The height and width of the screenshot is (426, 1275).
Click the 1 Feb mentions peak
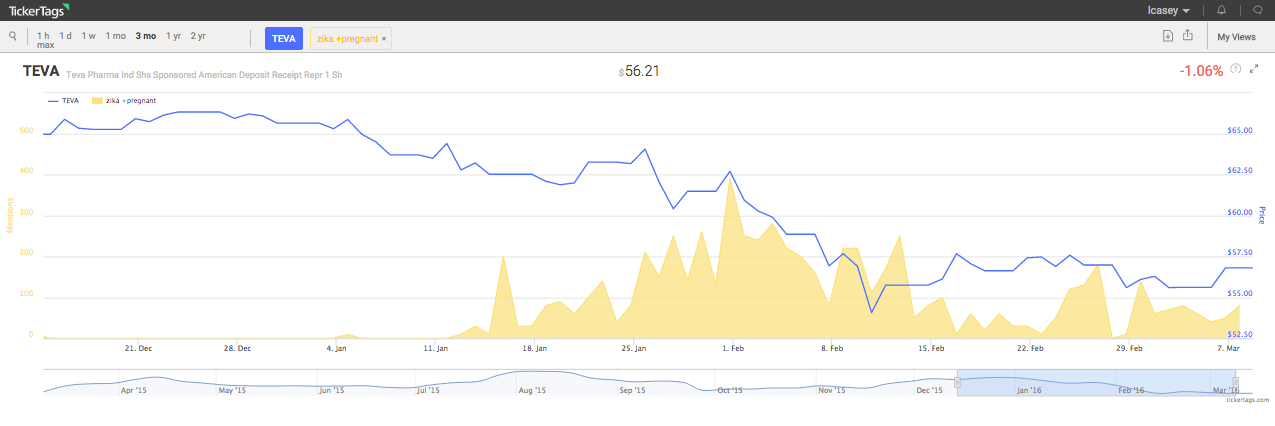click(732, 180)
